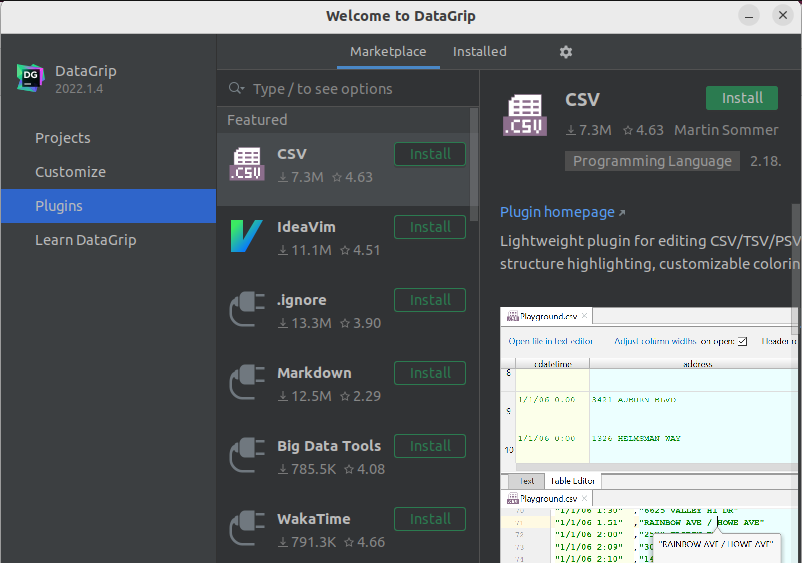802x563 pixels.
Task: Select the Markdown plugin icon
Action: click(247, 382)
